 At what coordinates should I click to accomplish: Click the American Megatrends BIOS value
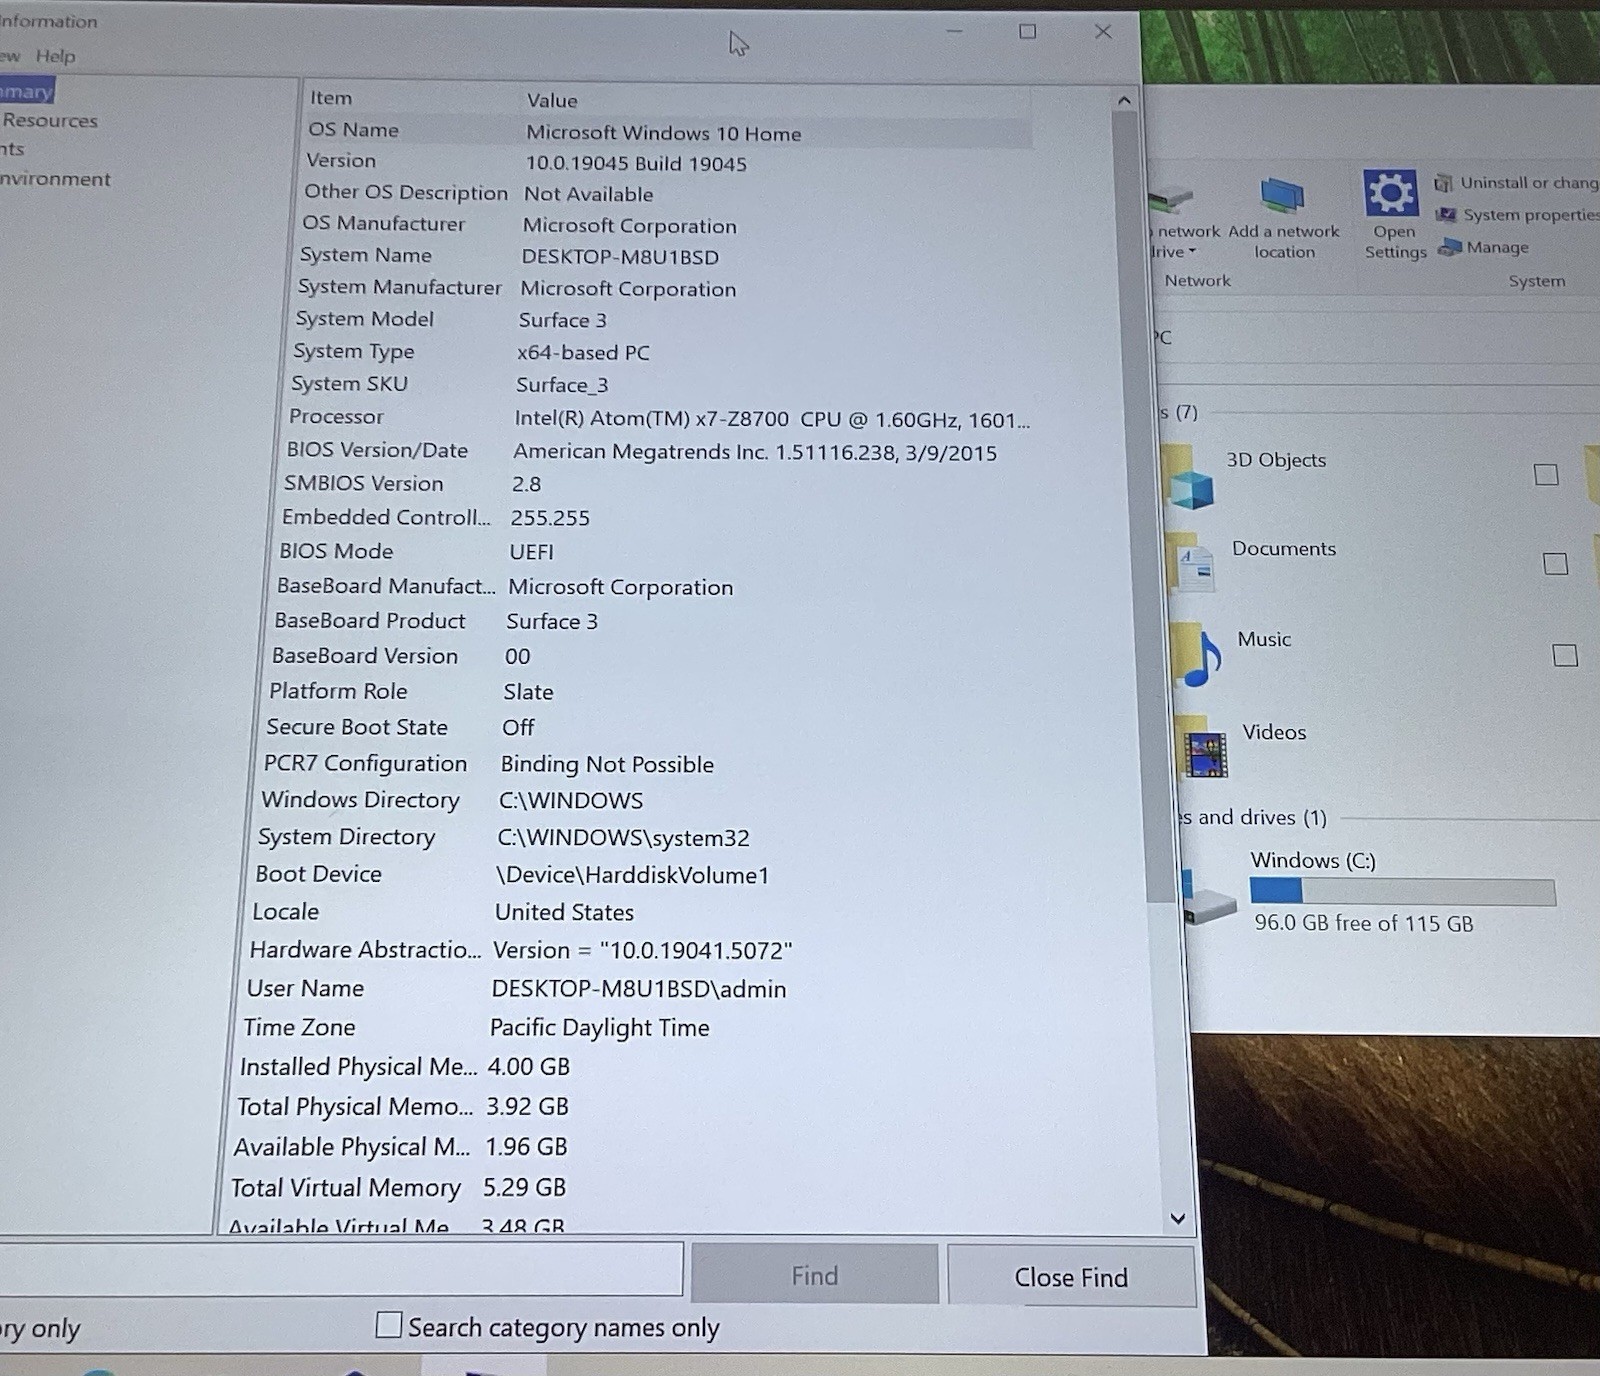coord(755,452)
